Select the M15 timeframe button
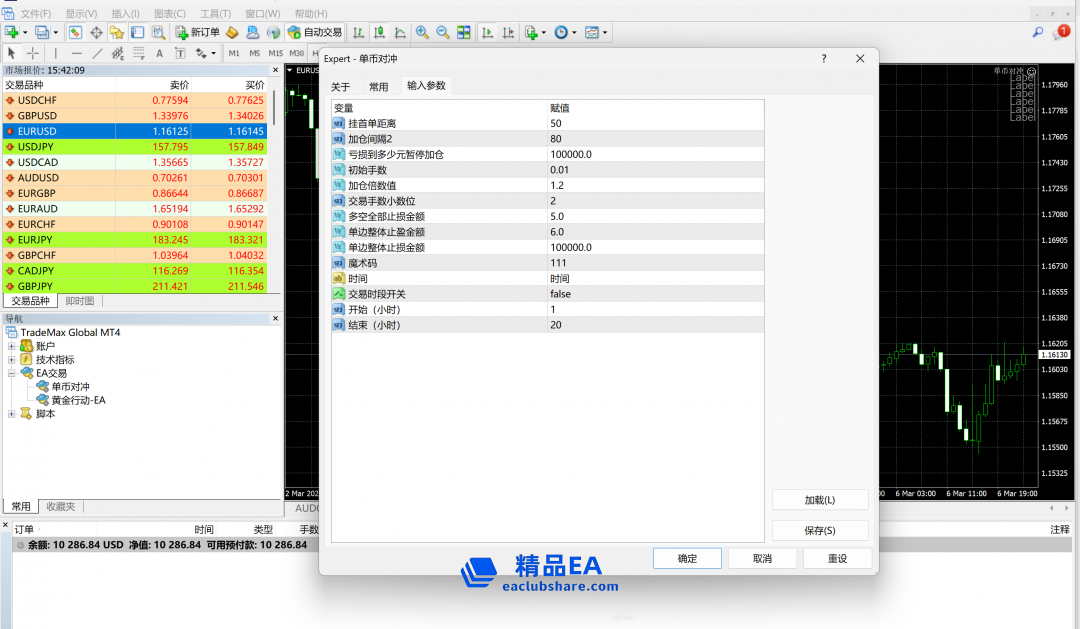 click(275, 53)
